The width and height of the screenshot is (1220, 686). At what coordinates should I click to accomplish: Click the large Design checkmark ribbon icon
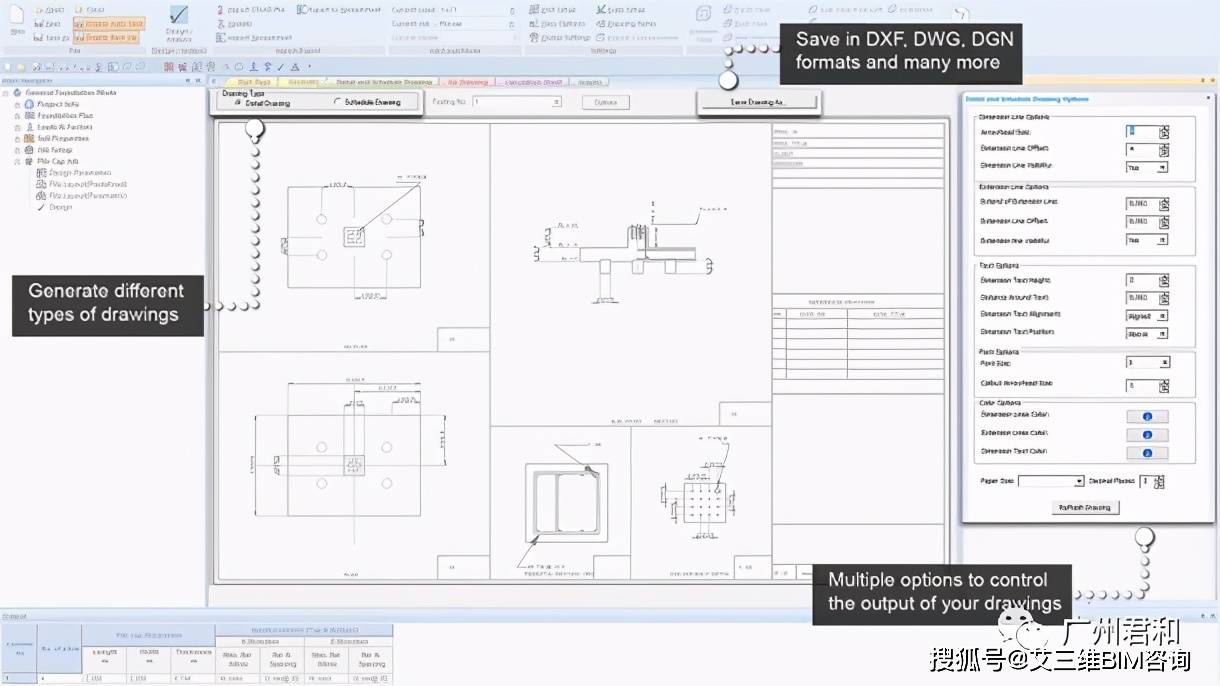[x=178, y=16]
